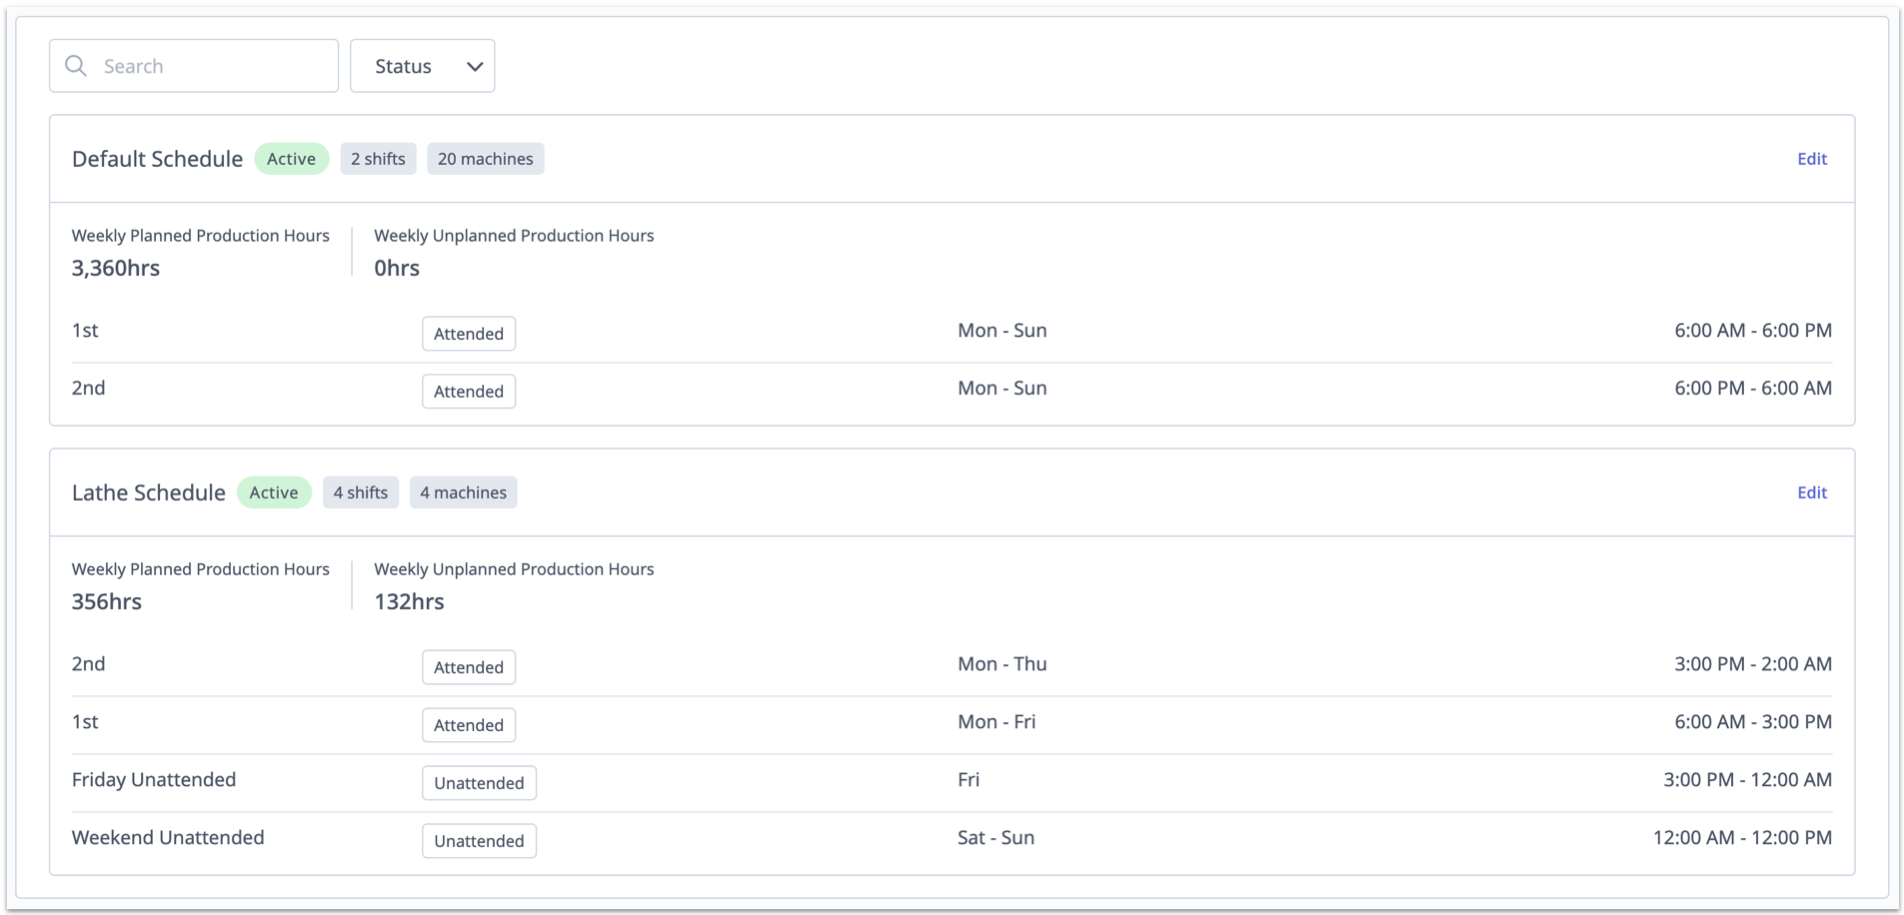Viewport: 1904px width, 915px height.
Task: Click Active badge on Default Schedule
Action: (291, 159)
